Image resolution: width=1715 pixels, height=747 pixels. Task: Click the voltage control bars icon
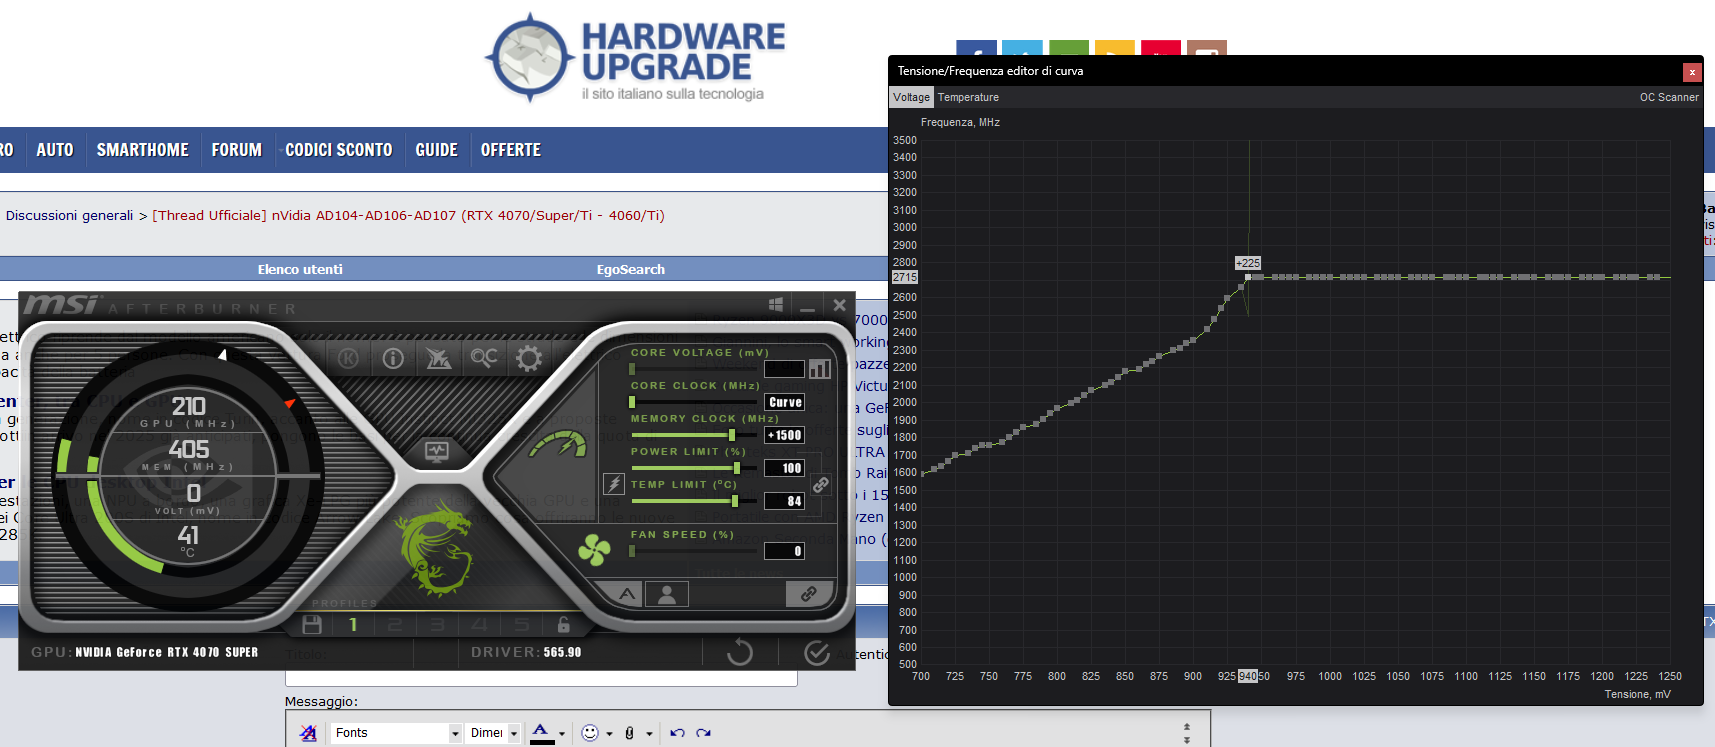coord(820,369)
